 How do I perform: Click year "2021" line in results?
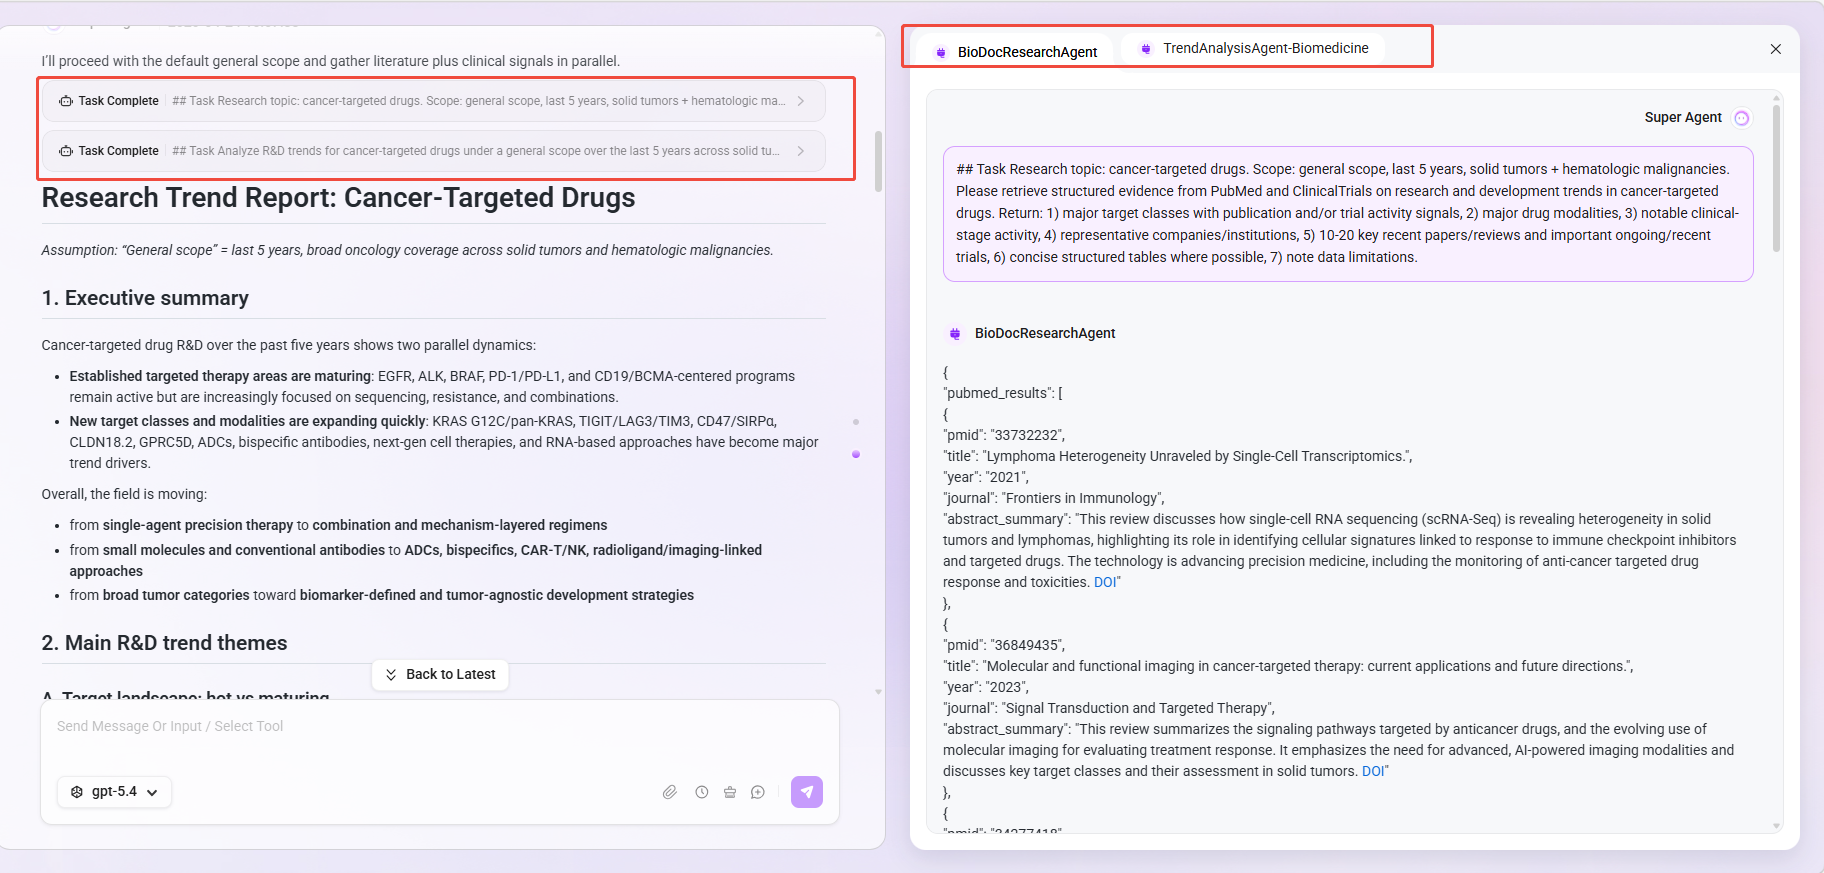tap(986, 477)
